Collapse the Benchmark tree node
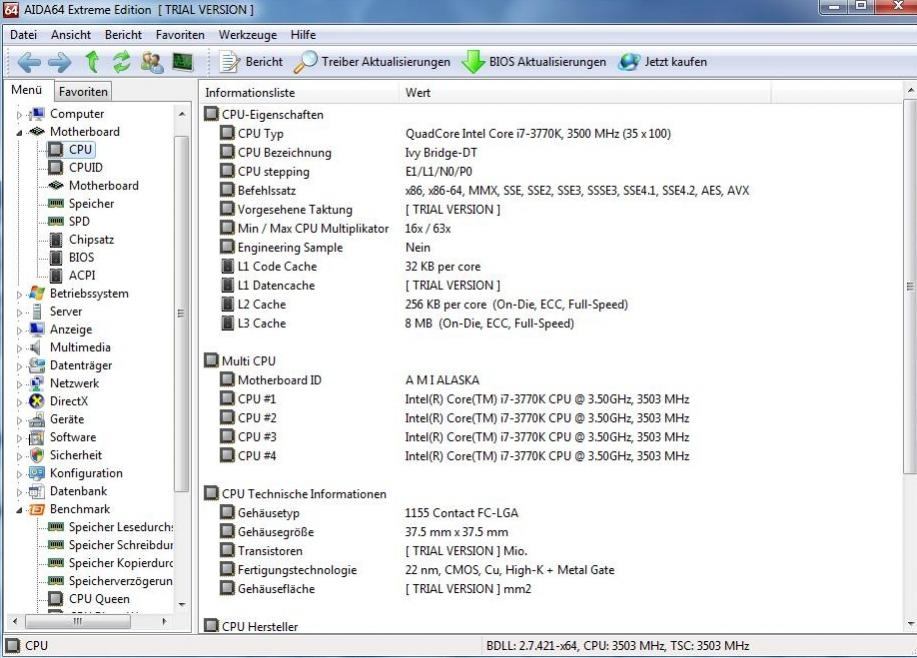917x658 pixels. pos(19,510)
